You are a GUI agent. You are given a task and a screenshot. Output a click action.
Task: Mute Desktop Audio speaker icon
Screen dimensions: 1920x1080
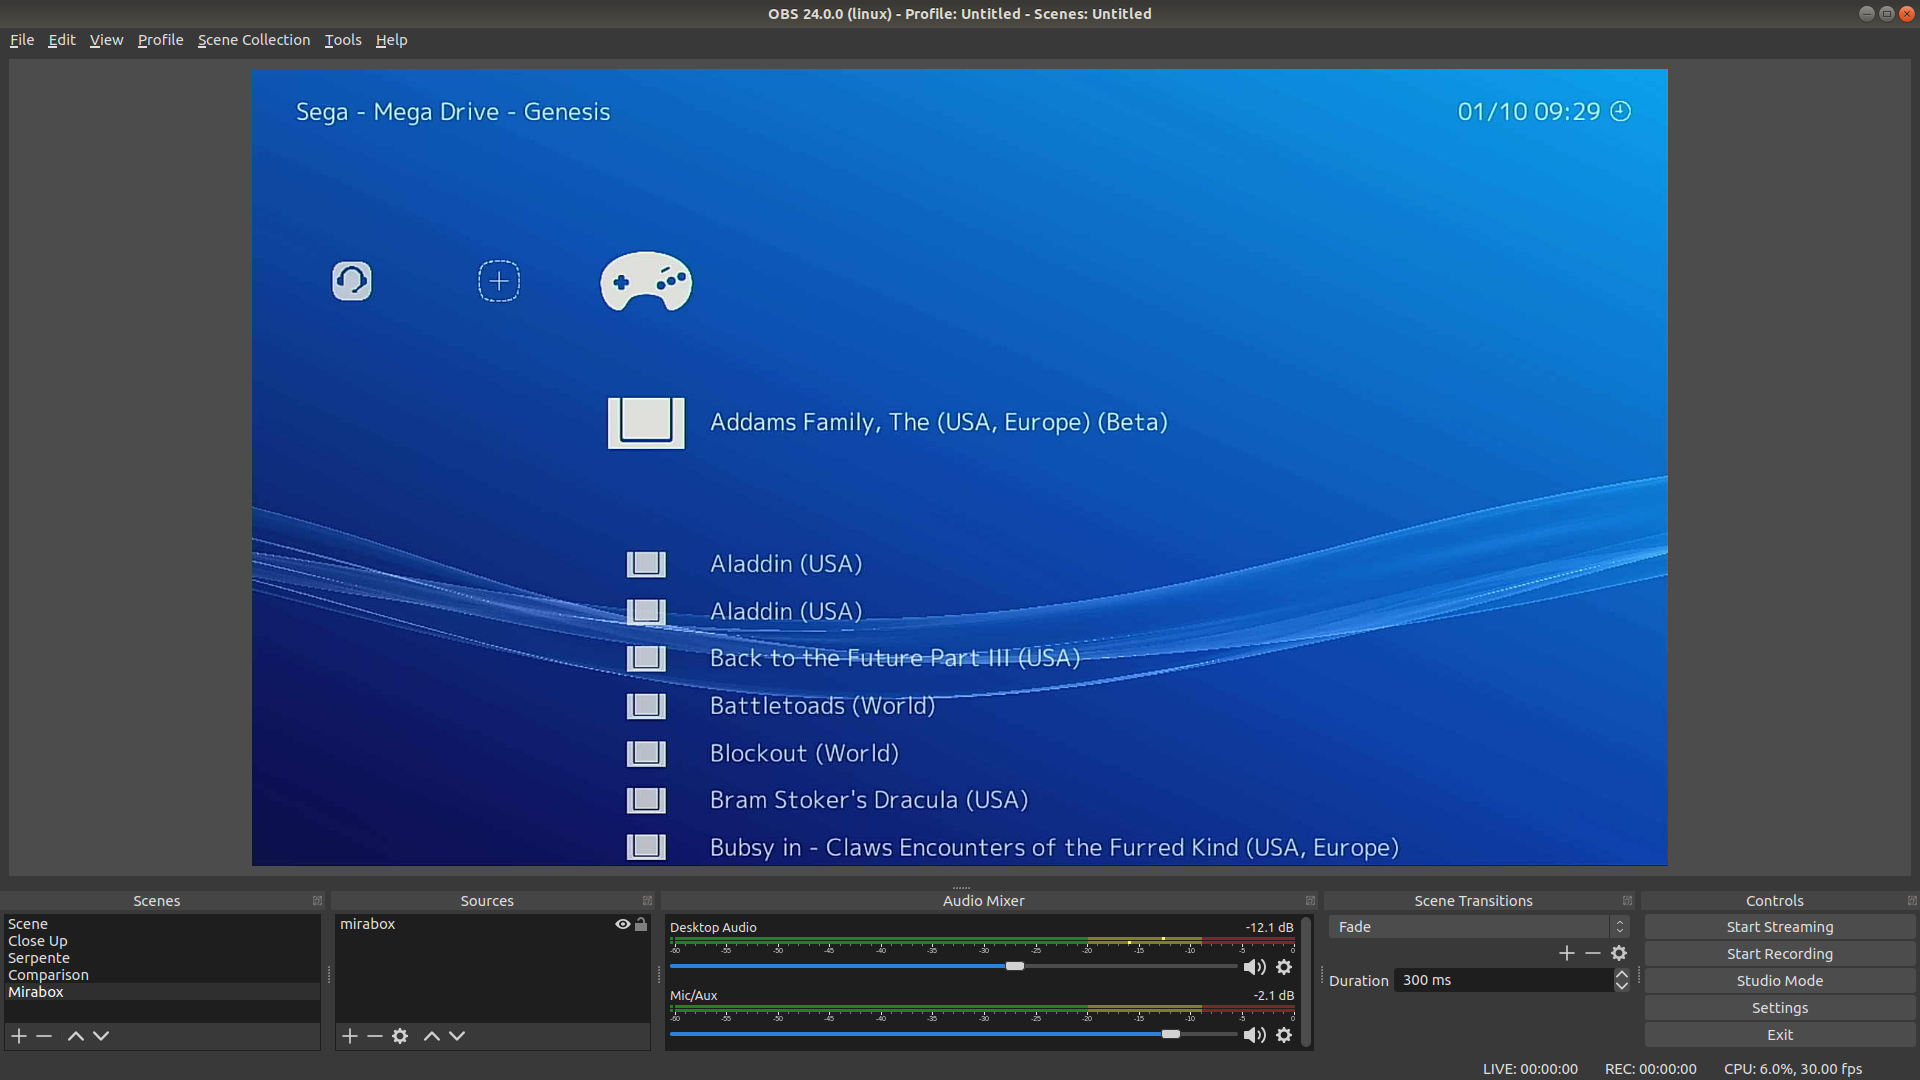[x=1254, y=967]
